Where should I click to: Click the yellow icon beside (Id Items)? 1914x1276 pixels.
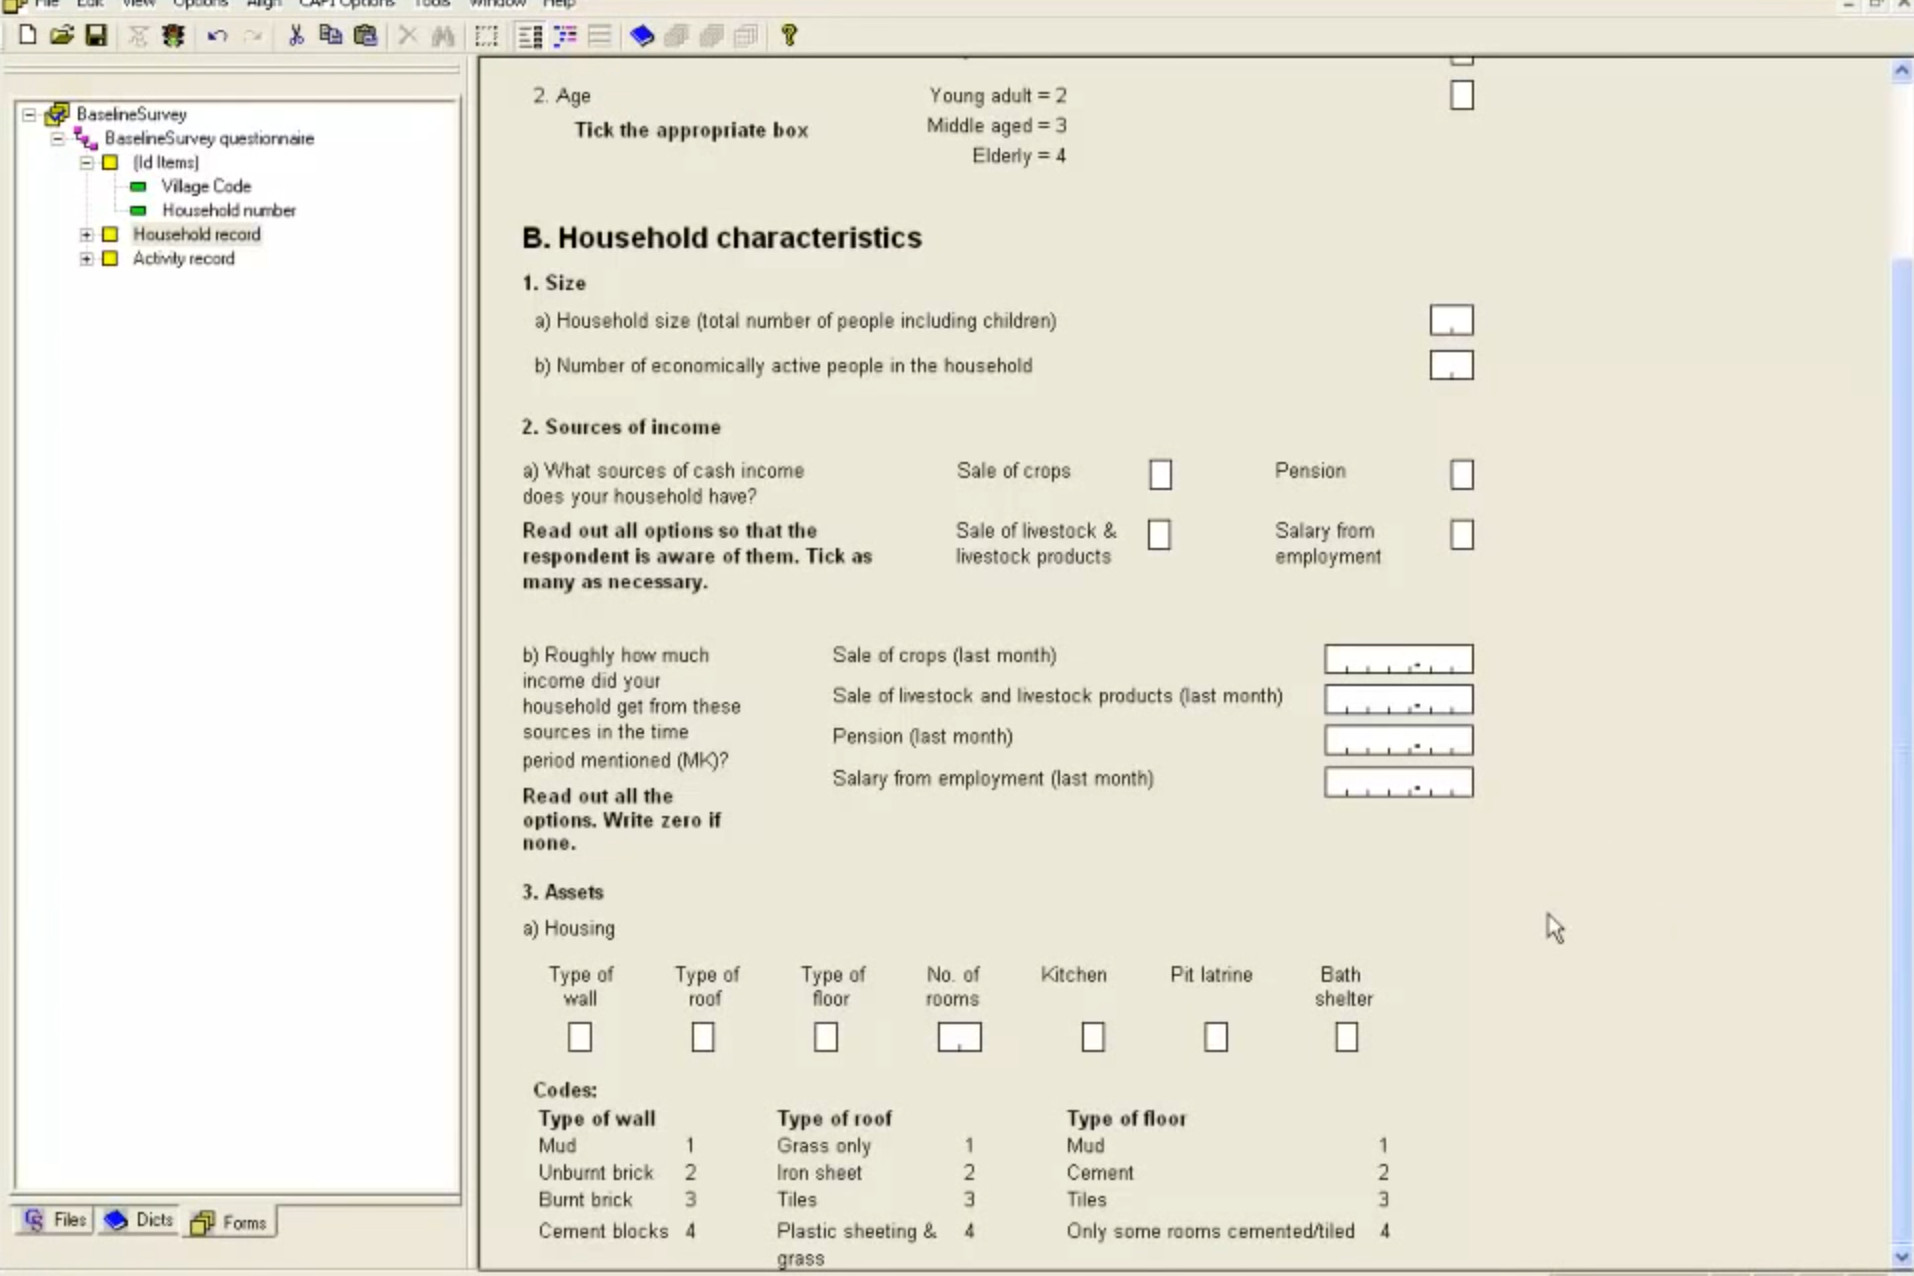(111, 162)
